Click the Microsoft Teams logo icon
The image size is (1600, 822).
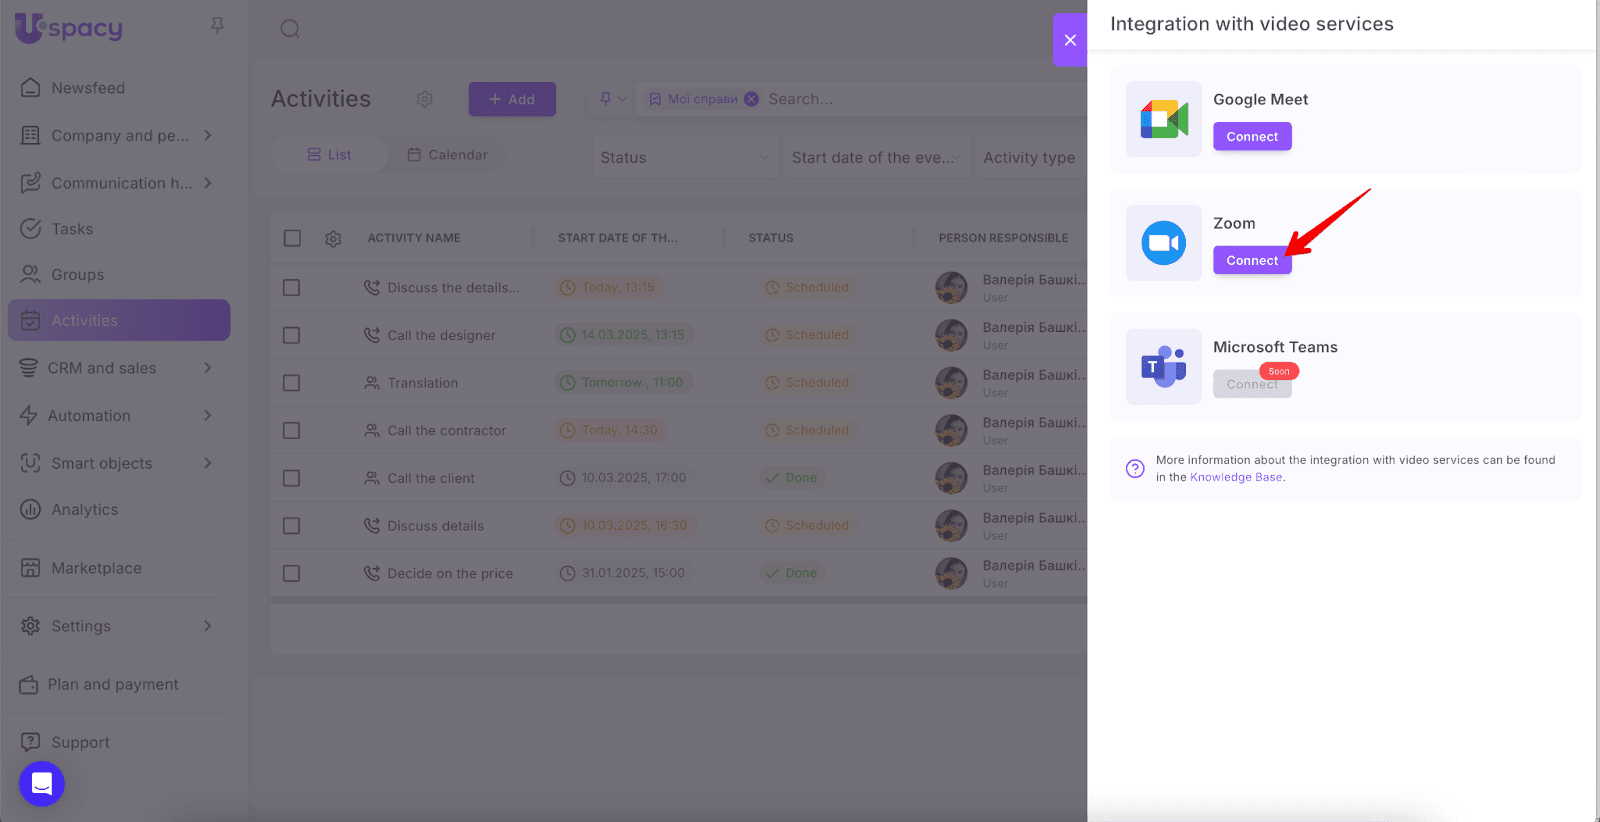pos(1164,367)
